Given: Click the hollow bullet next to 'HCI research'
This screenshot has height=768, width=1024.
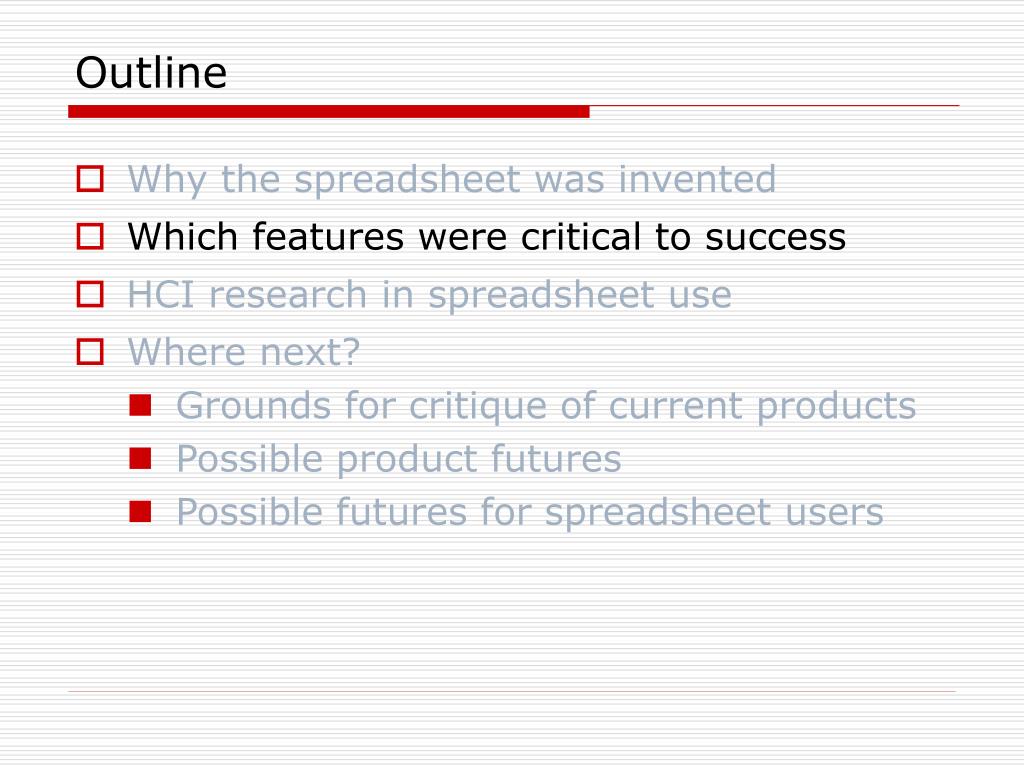Looking at the screenshot, I should (x=90, y=294).
